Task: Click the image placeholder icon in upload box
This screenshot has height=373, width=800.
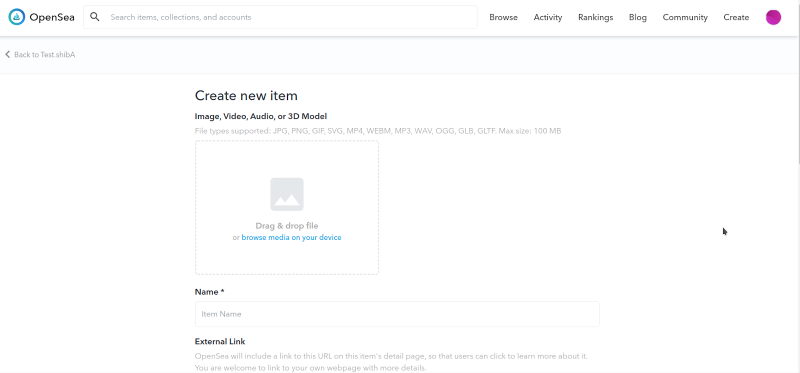Action: click(x=287, y=194)
